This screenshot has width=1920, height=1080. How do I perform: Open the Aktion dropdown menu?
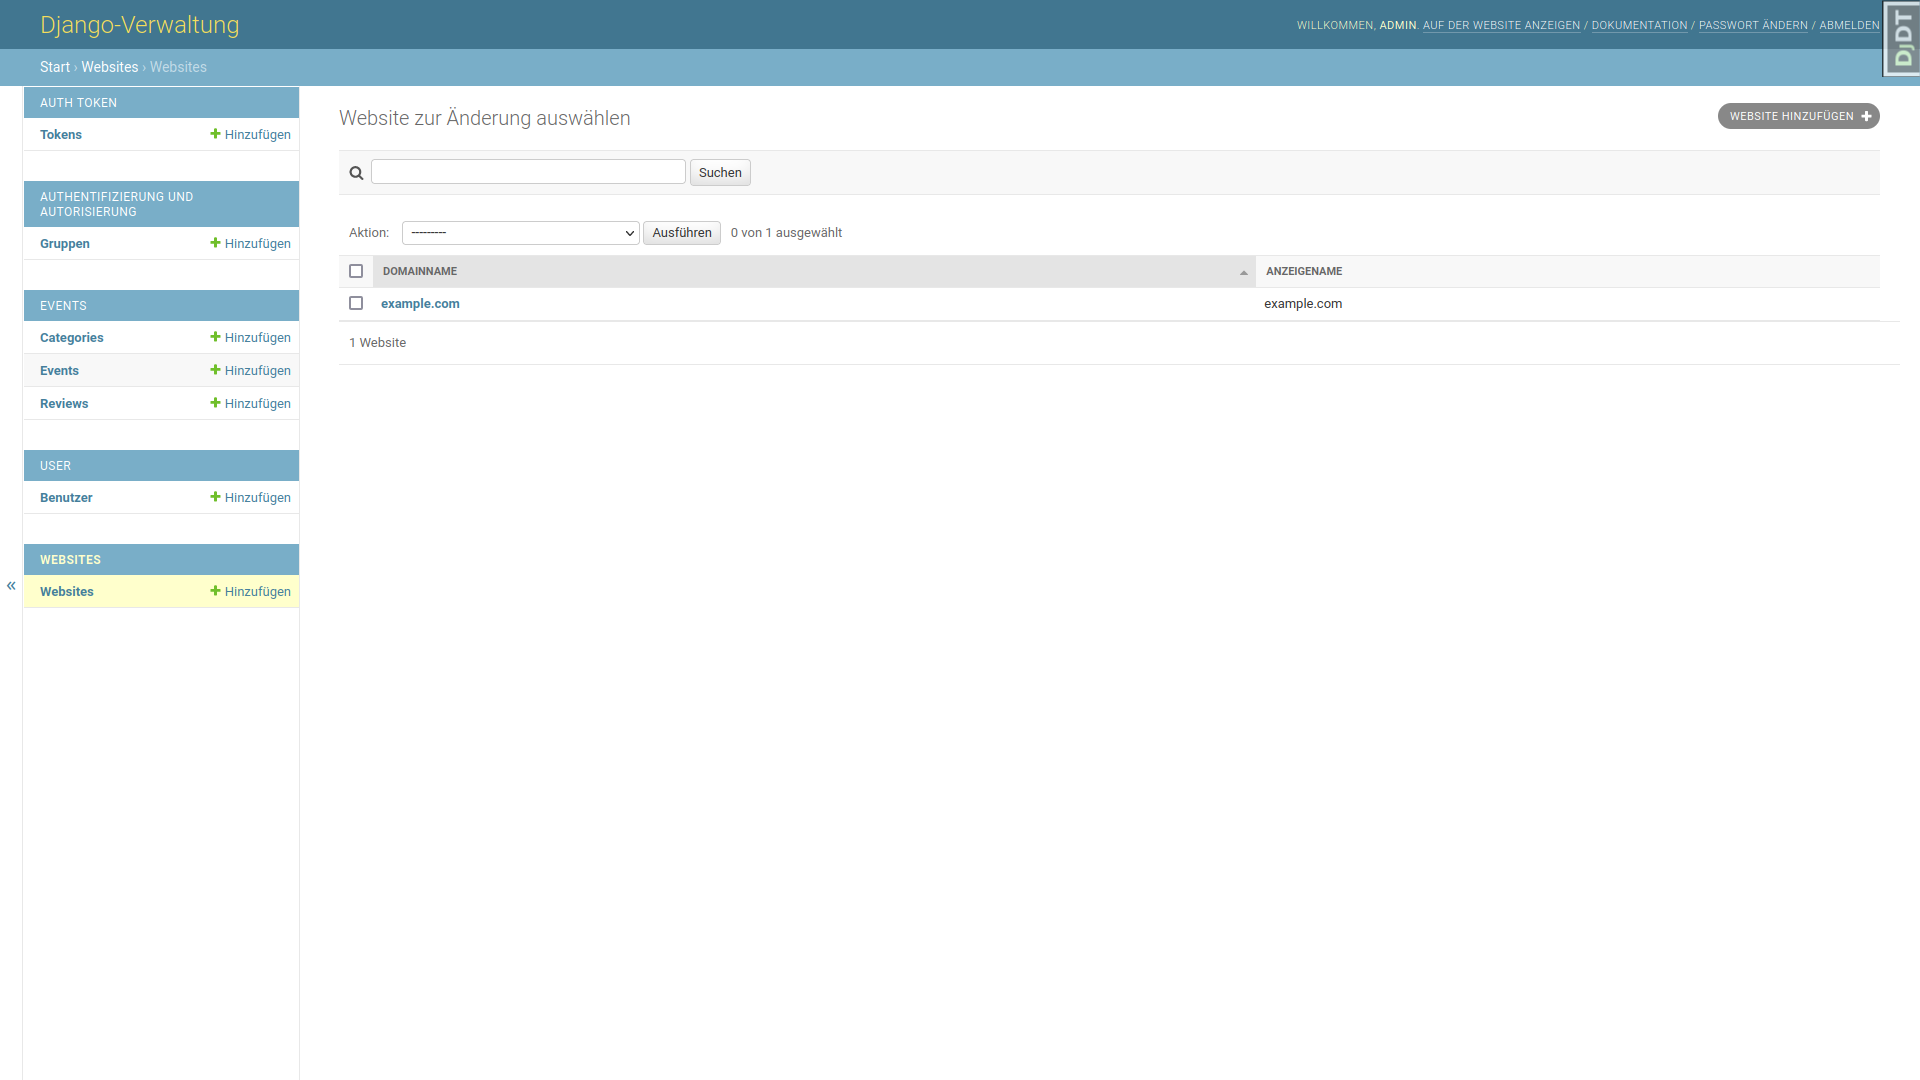pyautogui.click(x=520, y=232)
